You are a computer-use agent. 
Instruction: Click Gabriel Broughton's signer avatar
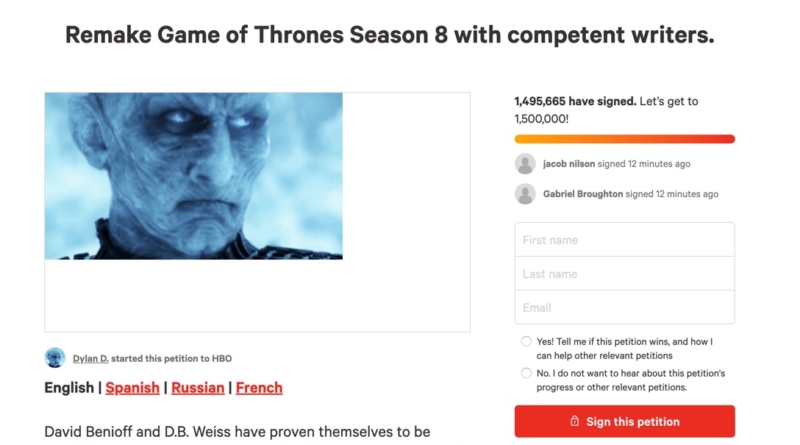[x=525, y=194]
